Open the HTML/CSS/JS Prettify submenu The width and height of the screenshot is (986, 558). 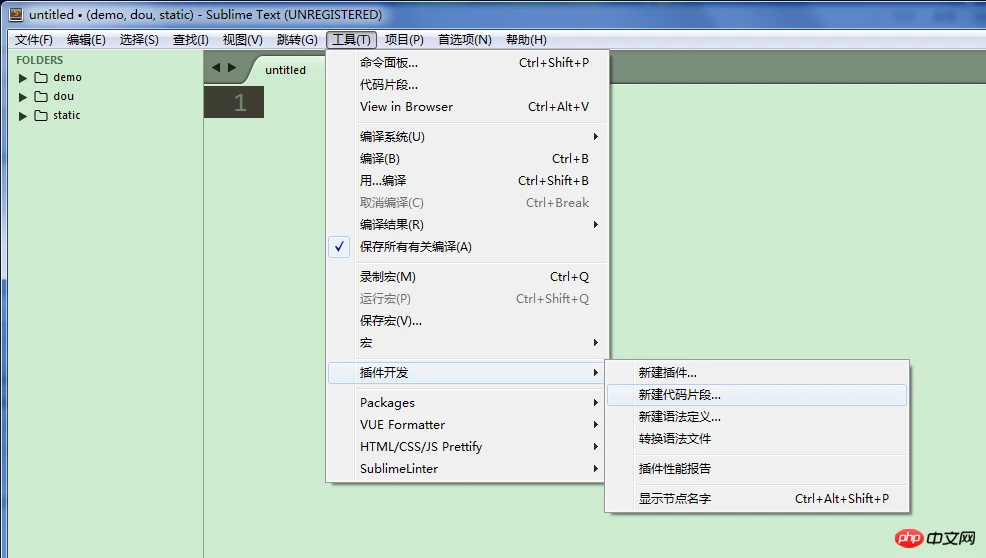(468, 447)
